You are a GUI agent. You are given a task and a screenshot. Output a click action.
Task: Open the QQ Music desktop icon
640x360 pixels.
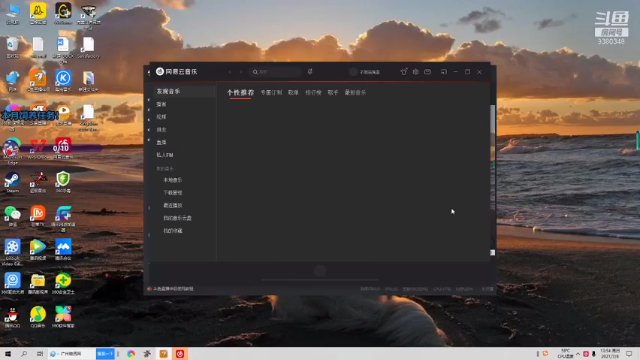click(x=38, y=318)
